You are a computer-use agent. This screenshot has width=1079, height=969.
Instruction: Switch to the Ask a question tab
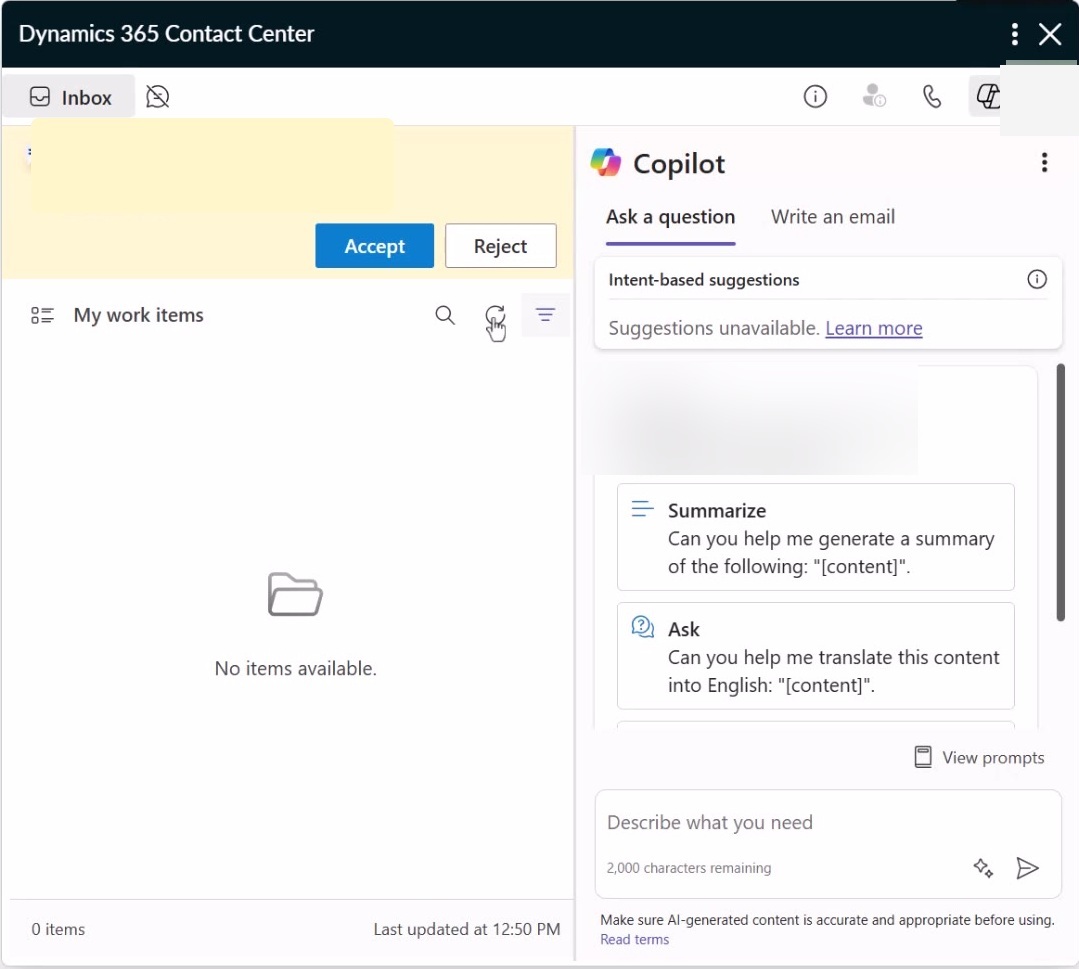(x=670, y=217)
